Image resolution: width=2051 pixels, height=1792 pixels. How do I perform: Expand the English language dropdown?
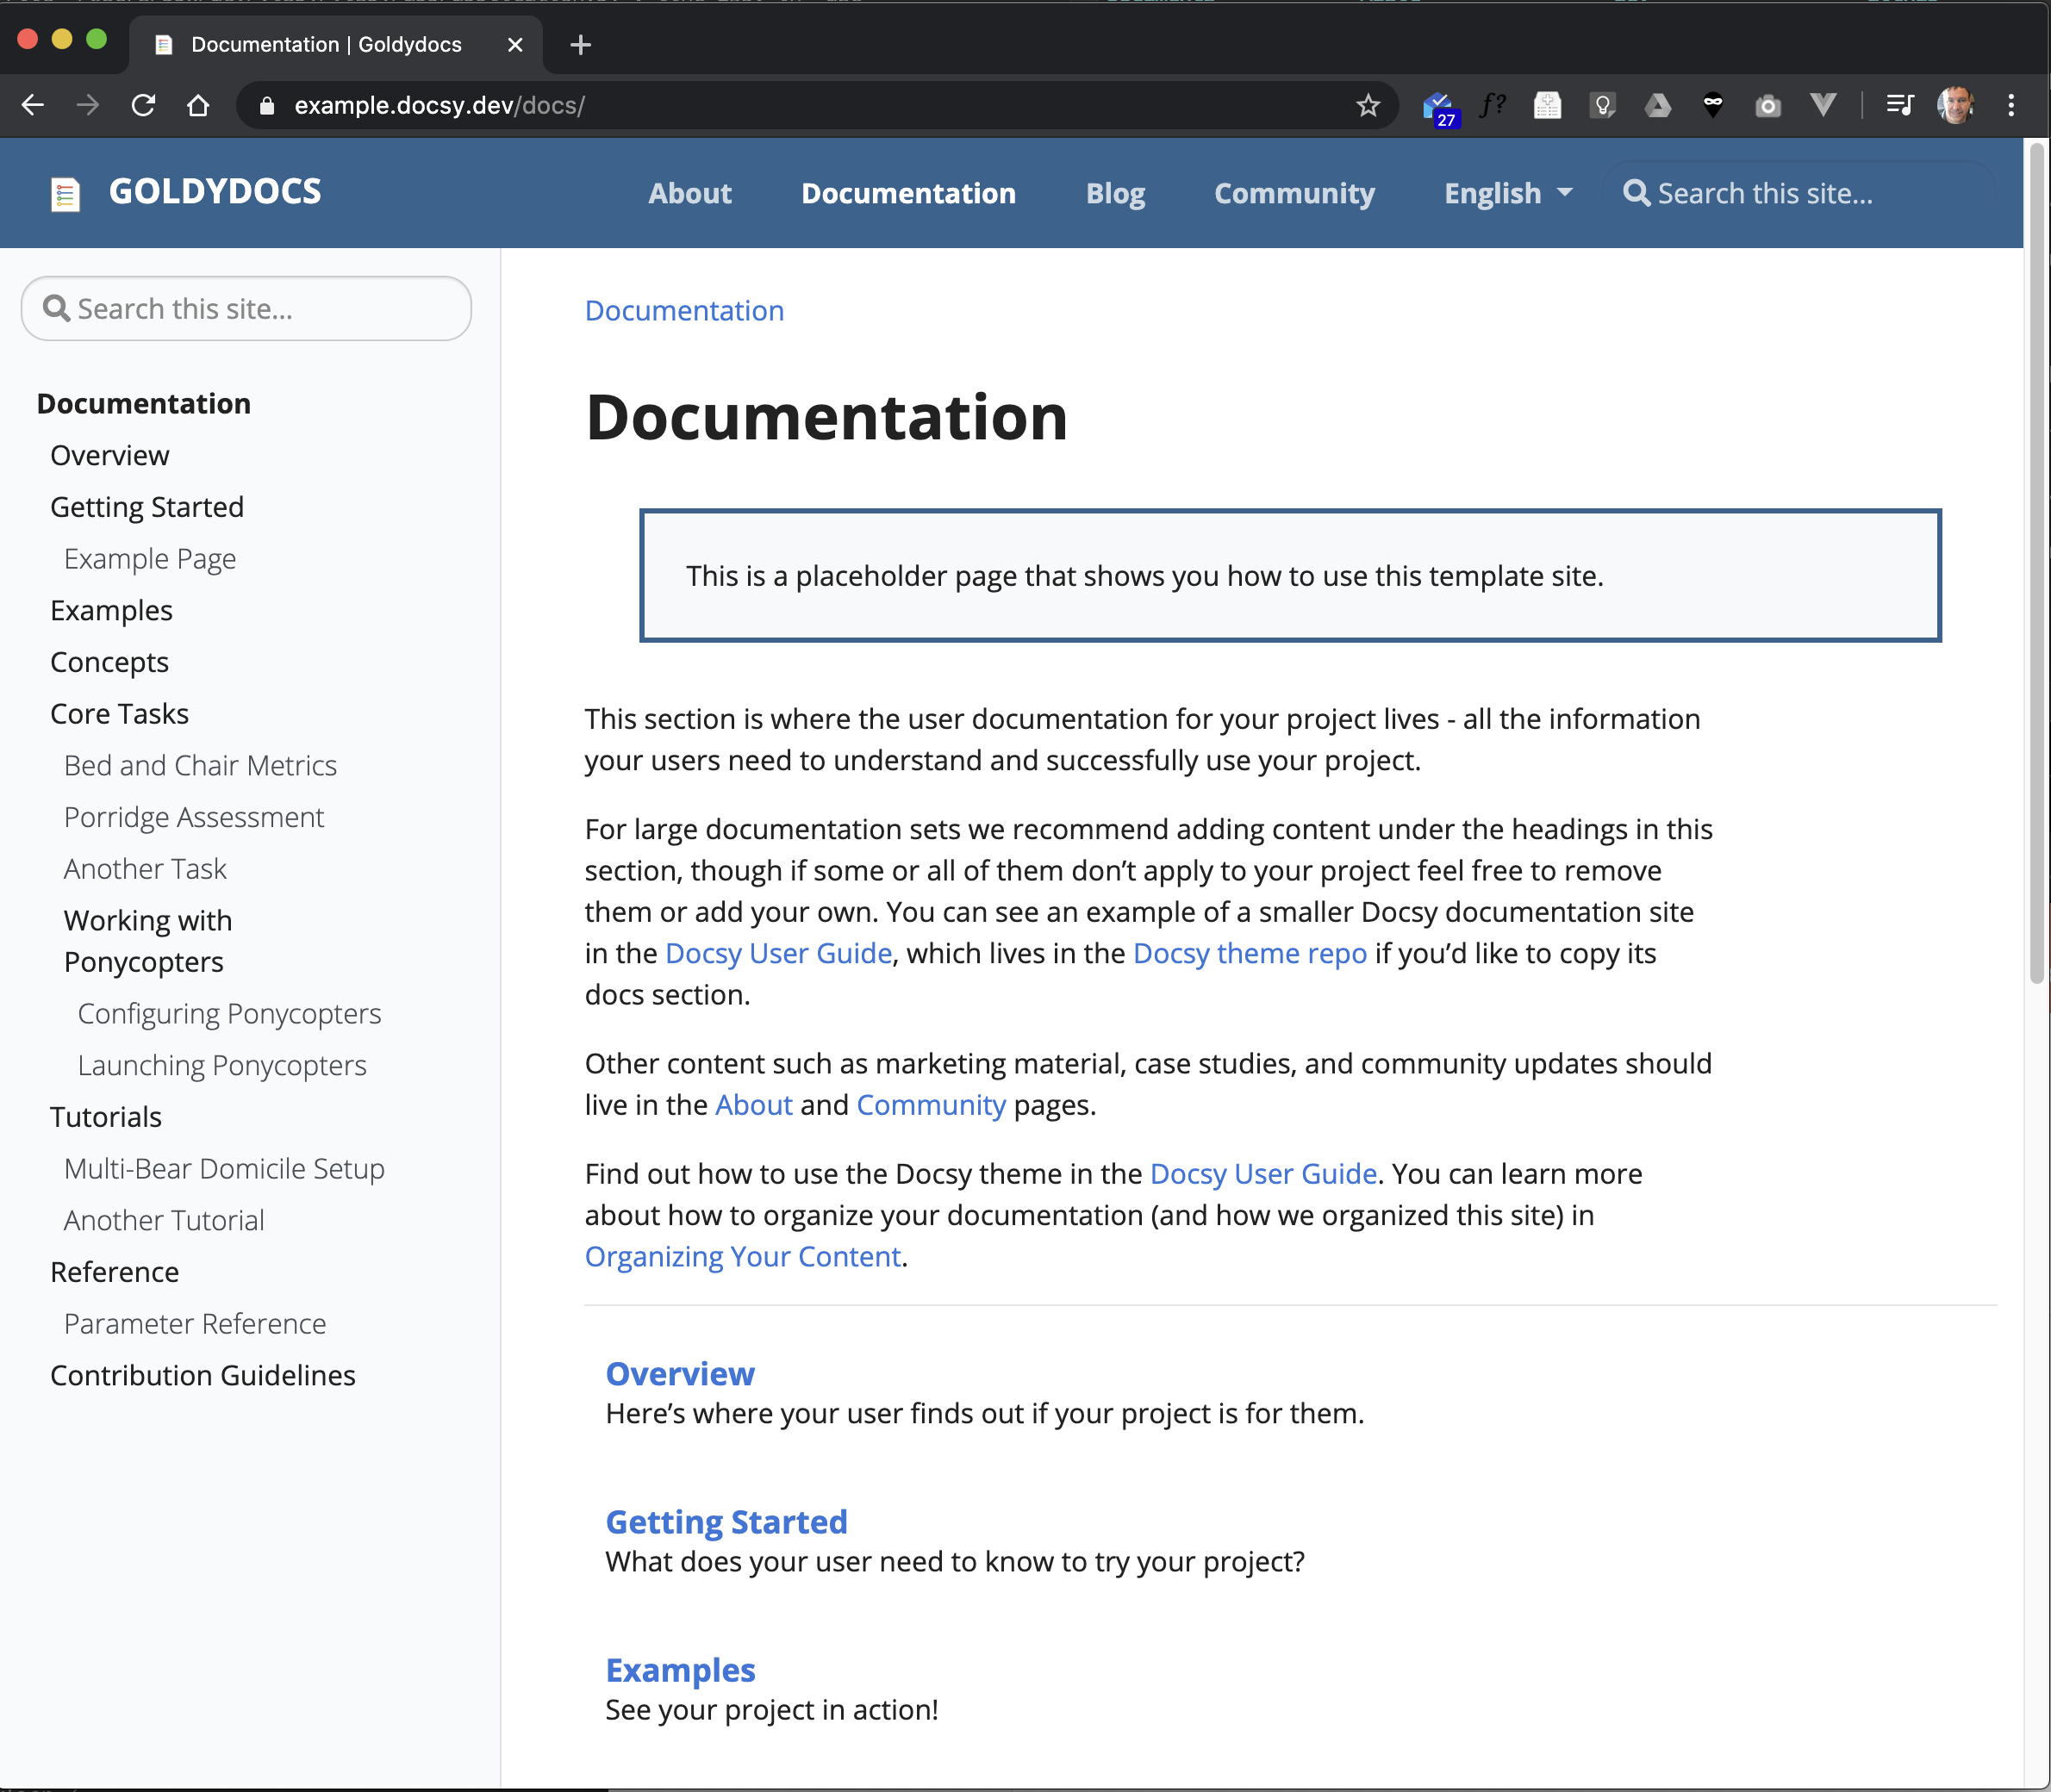[1507, 193]
